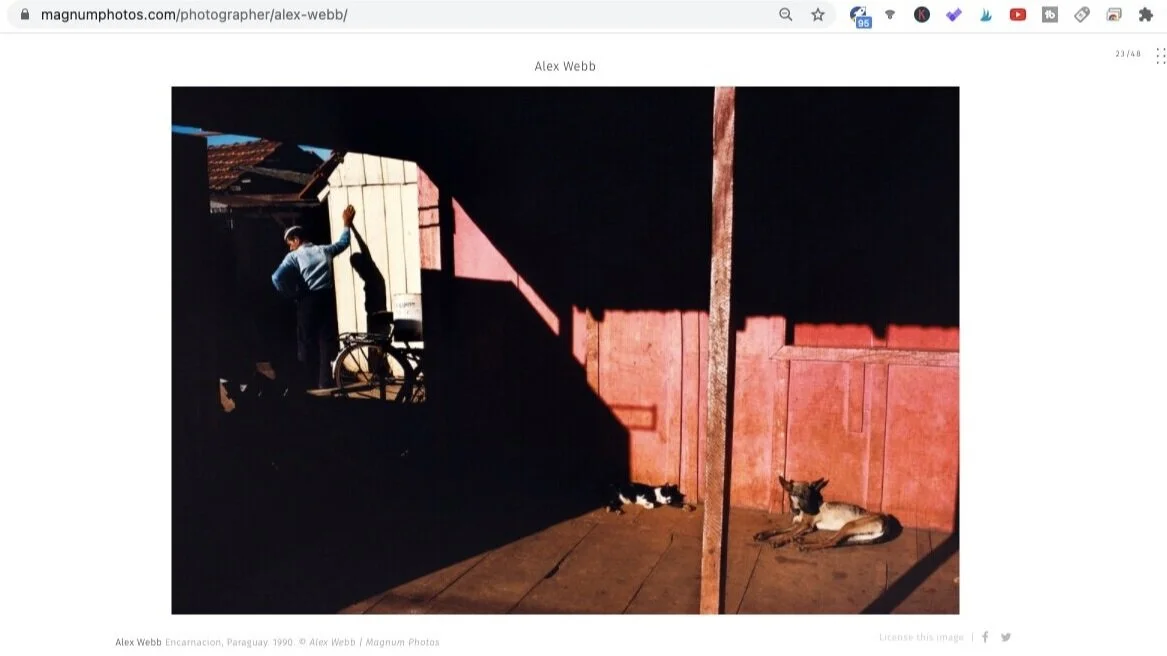The height and width of the screenshot is (656, 1167).
Task: Open the dark circular K extension
Action: [921, 14]
